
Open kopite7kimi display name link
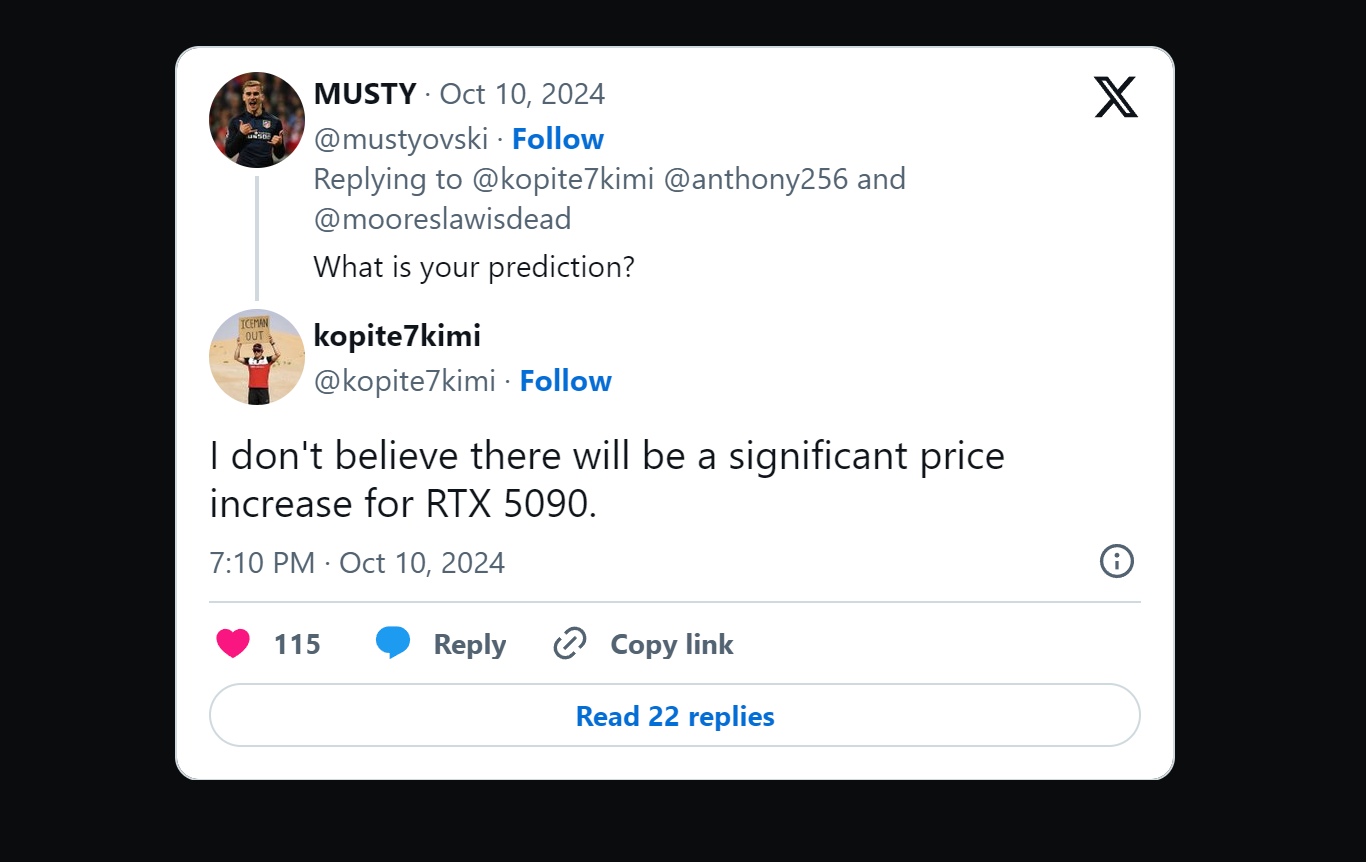pyautogui.click(x=397, y=336)
